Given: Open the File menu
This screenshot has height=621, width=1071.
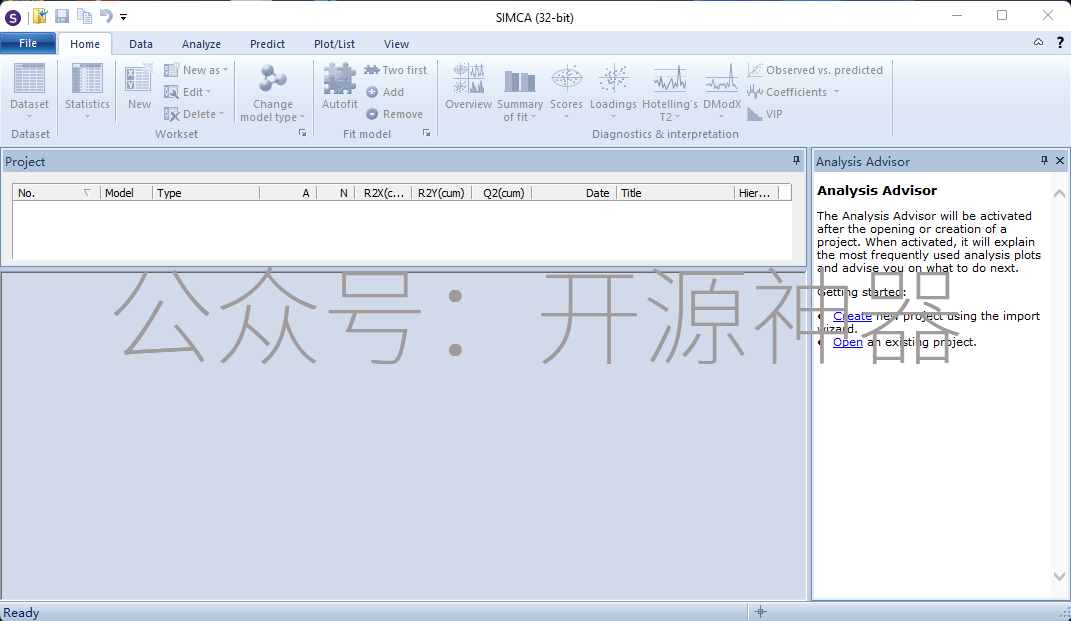Looking at the screenshot, I should [28, 43].
